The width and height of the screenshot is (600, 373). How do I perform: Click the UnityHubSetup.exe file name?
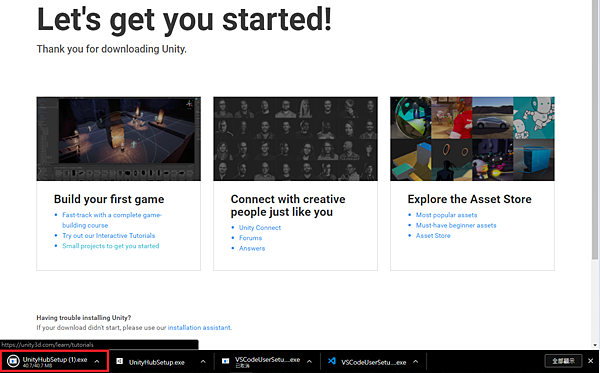(157, 362)
